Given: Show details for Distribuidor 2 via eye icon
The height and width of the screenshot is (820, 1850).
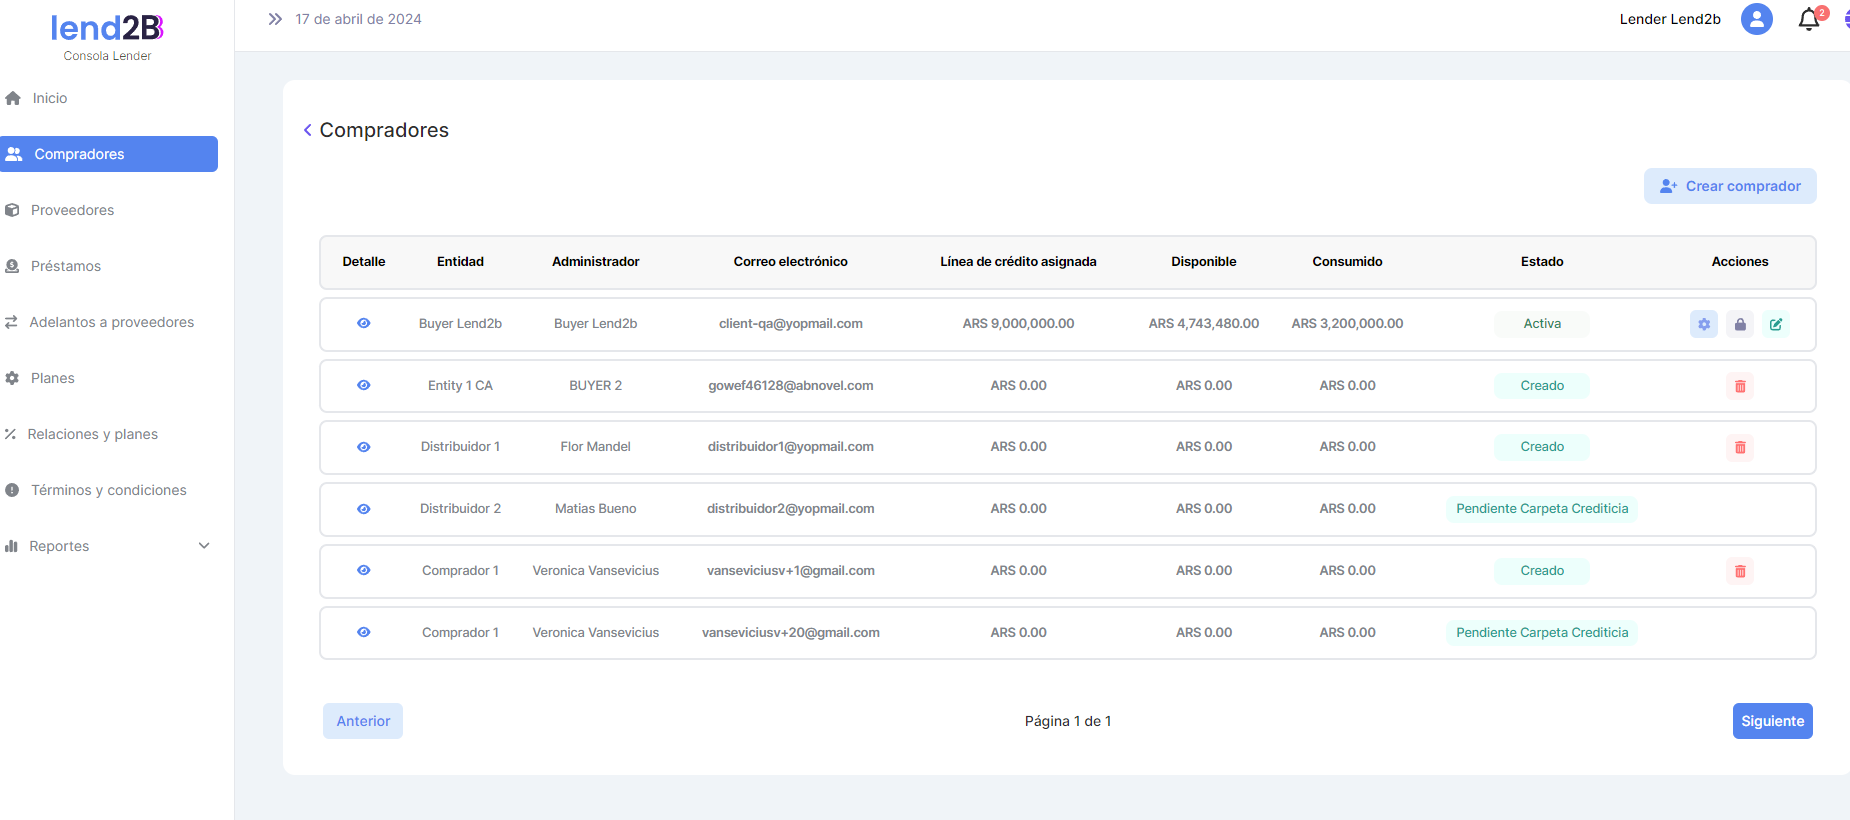Looking at the screenshot, I should [364, 509].
